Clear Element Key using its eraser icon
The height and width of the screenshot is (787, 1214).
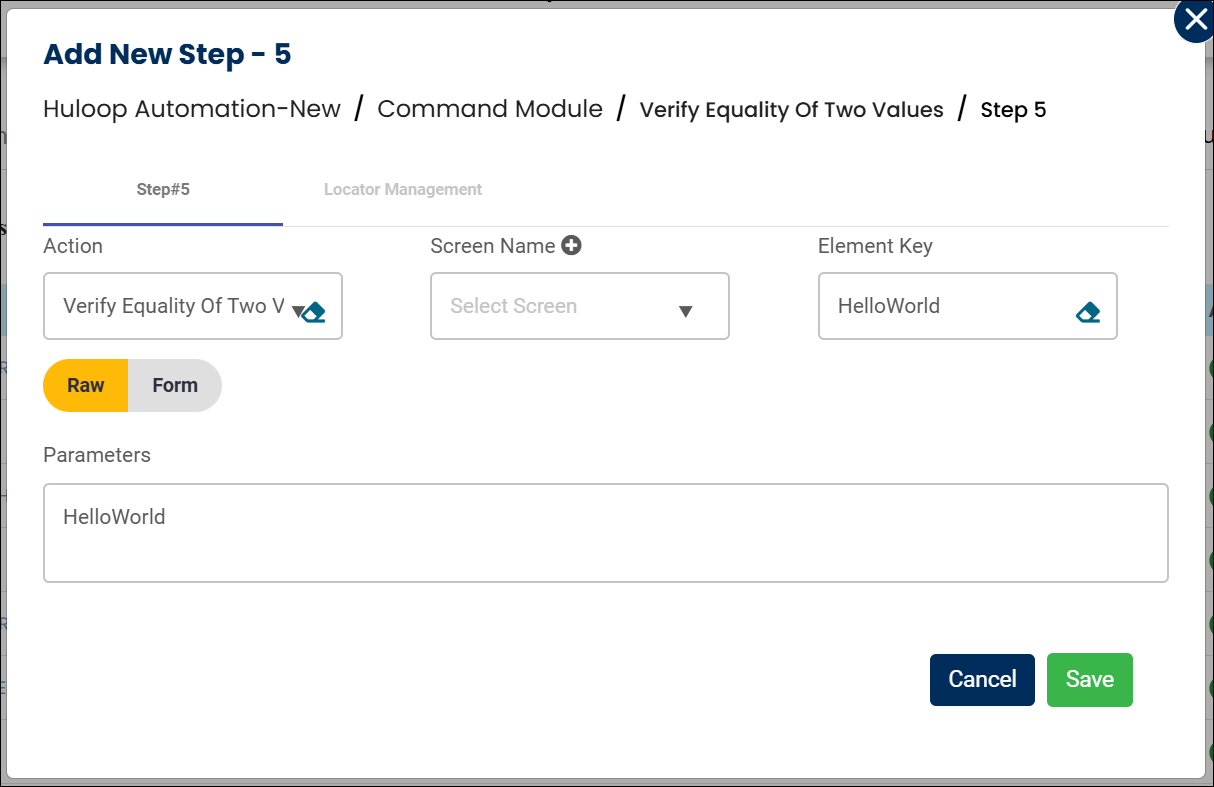[x=1088, y=312]
